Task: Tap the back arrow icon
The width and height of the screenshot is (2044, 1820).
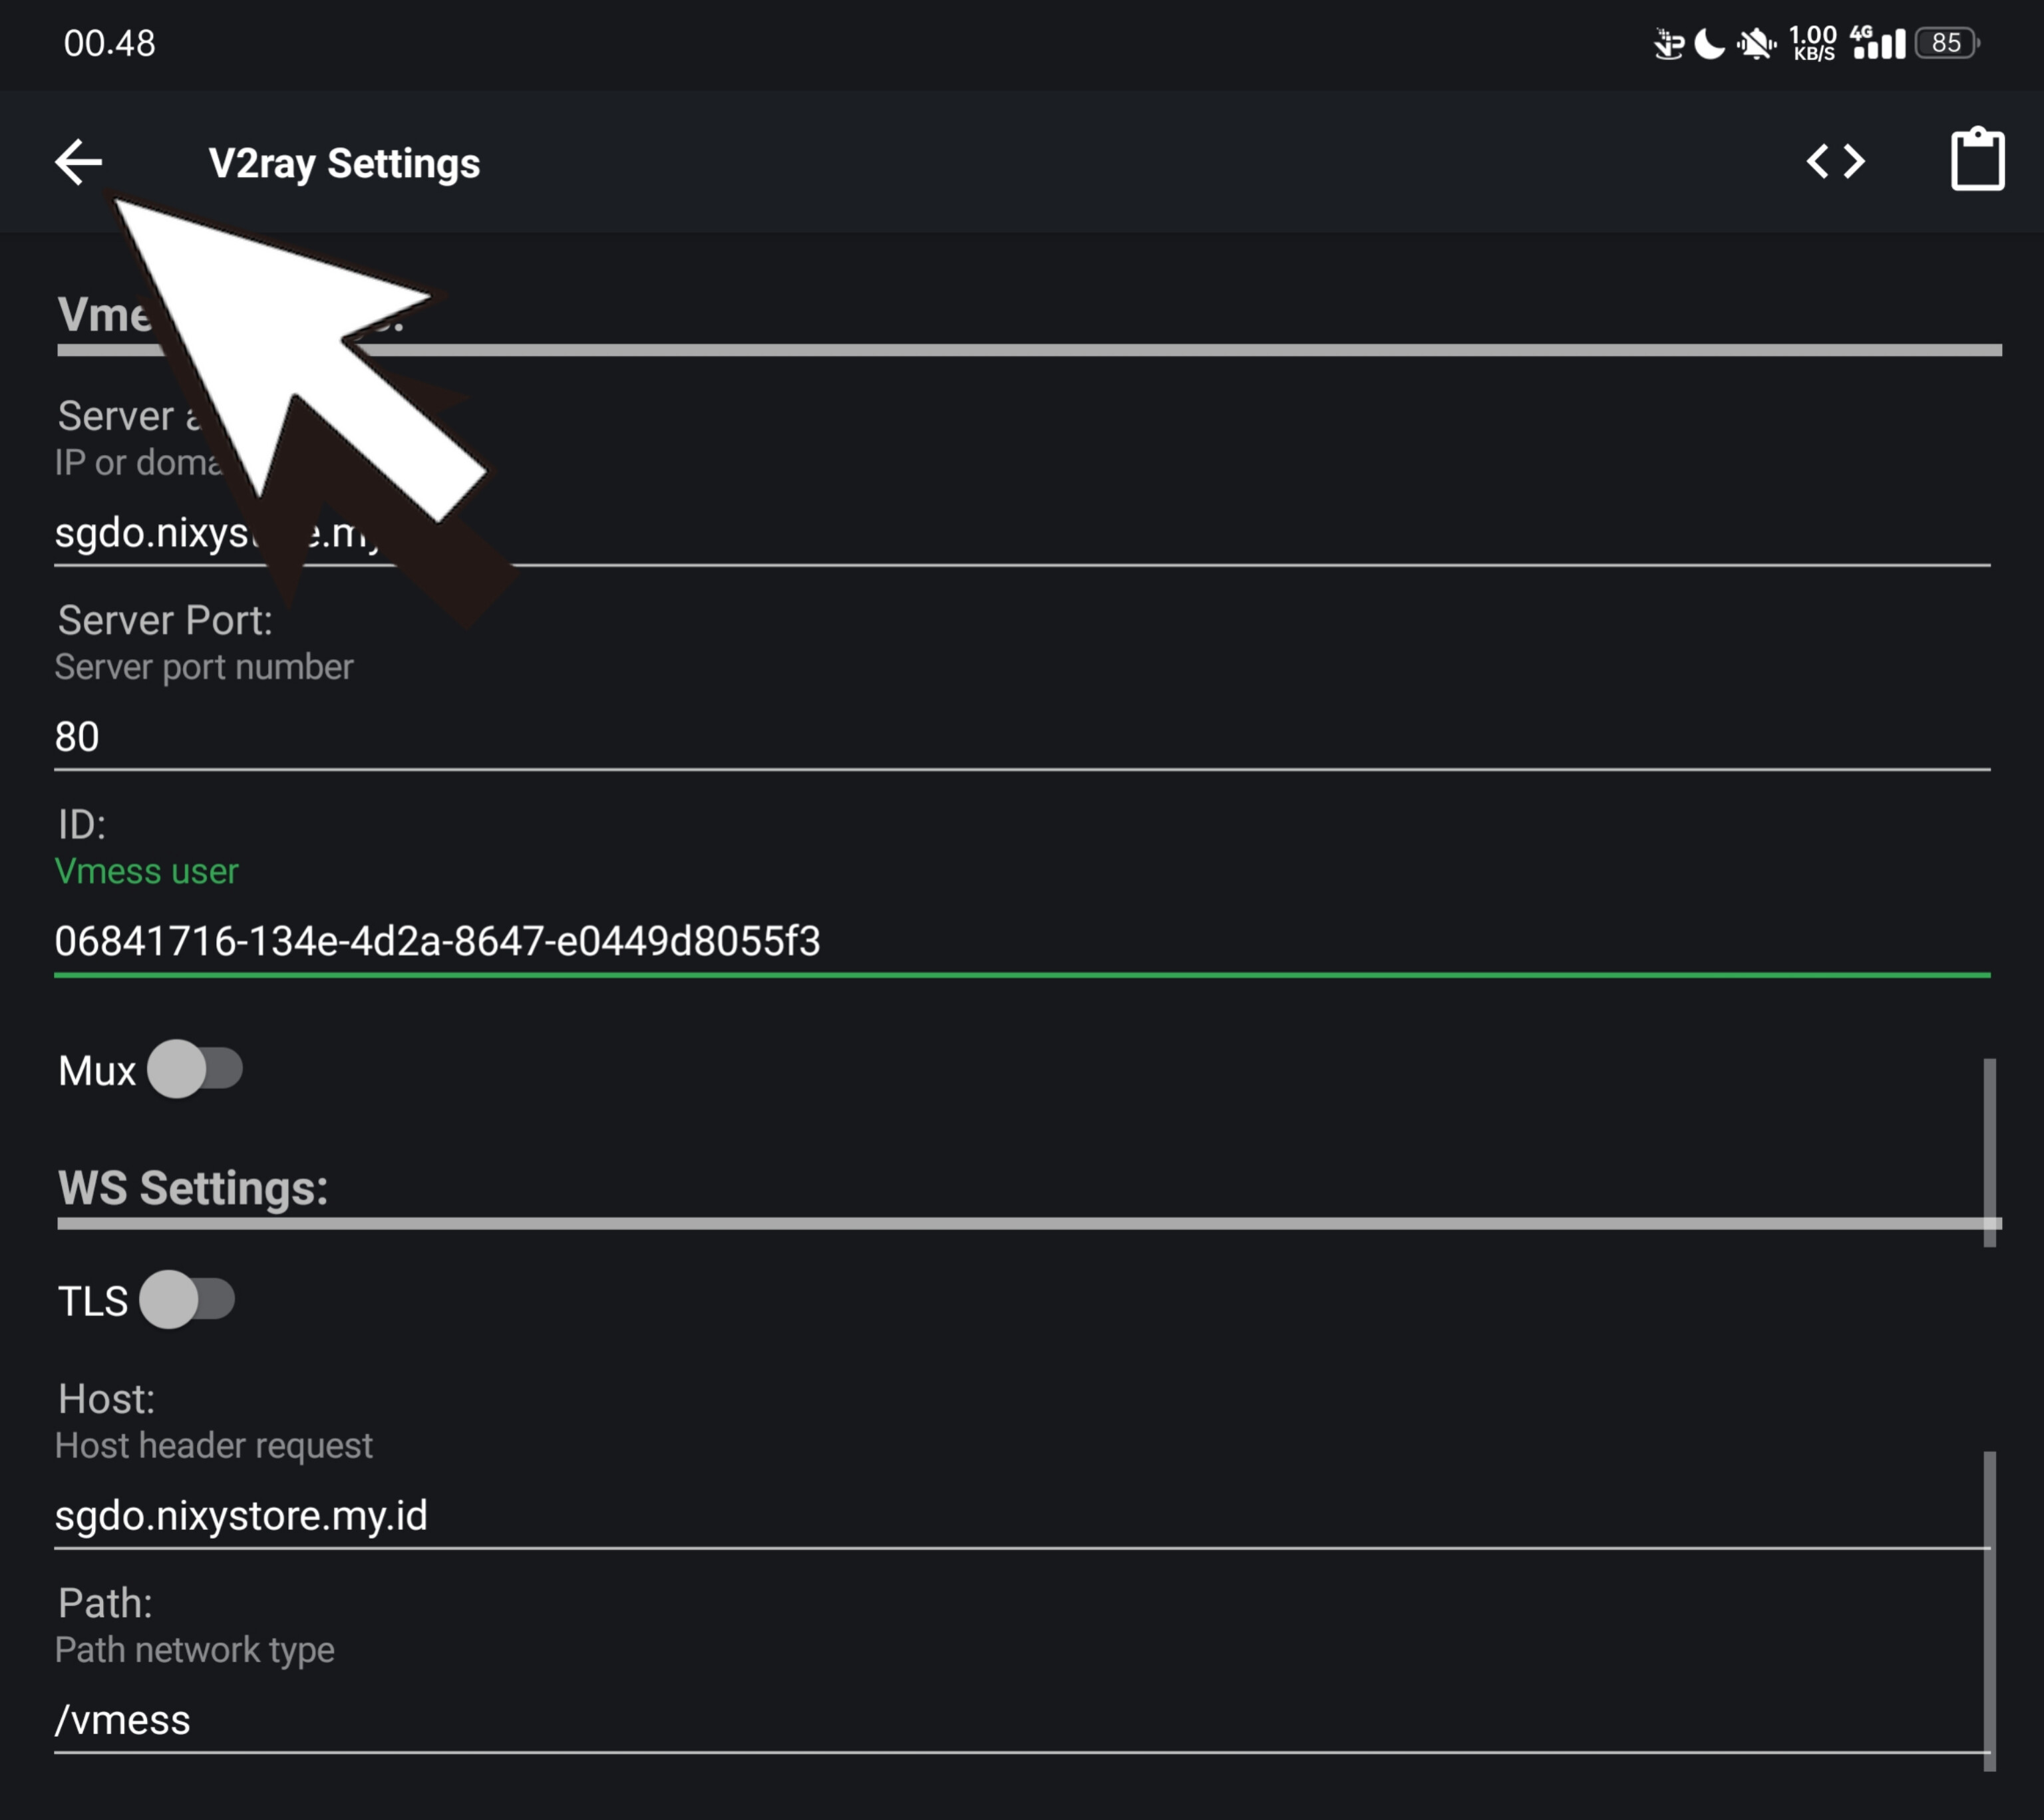Action: coord(78,162)
